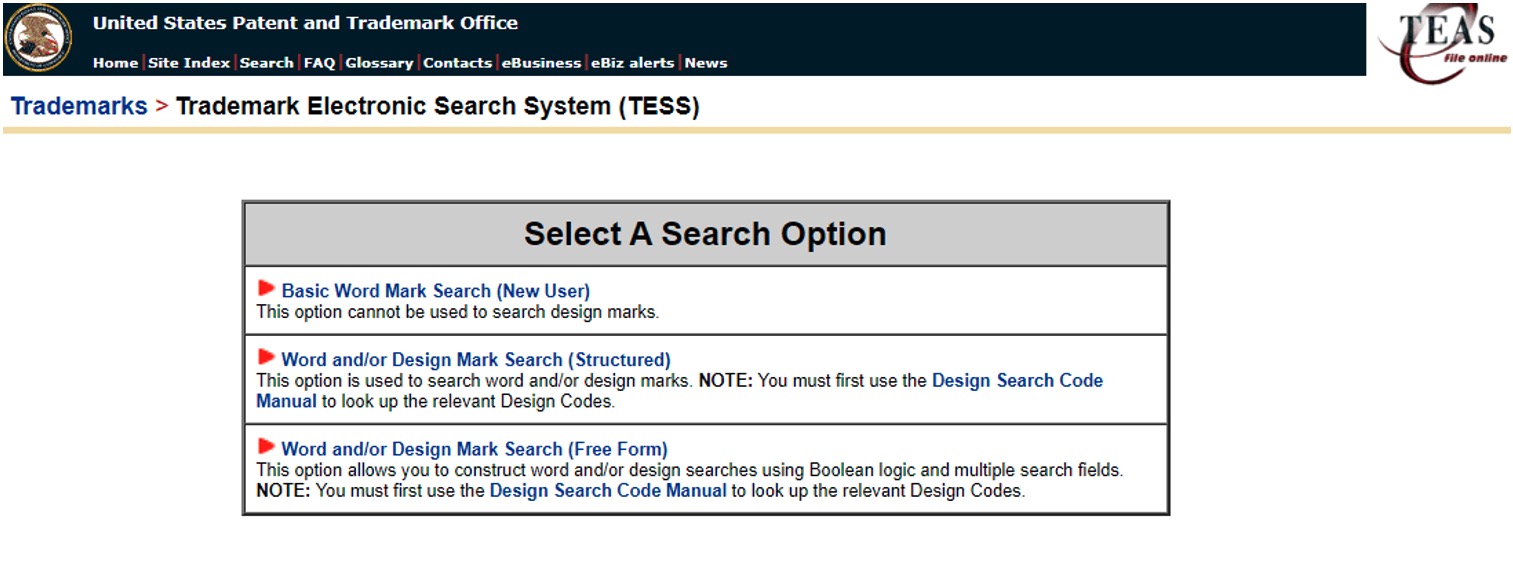The height and width of the screenshot is (563, 1513).
Task: Click the Trademark Electronic Search System (TESS) heading
Action: pos(438,106)
